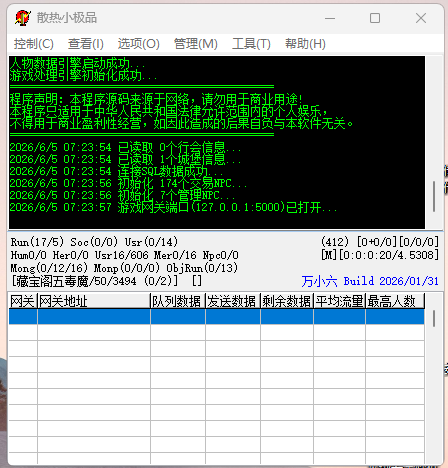Image resolution: width=448 pixels, height=468 pixels.
Task: Click status text (412)
Action: (335, 242)
